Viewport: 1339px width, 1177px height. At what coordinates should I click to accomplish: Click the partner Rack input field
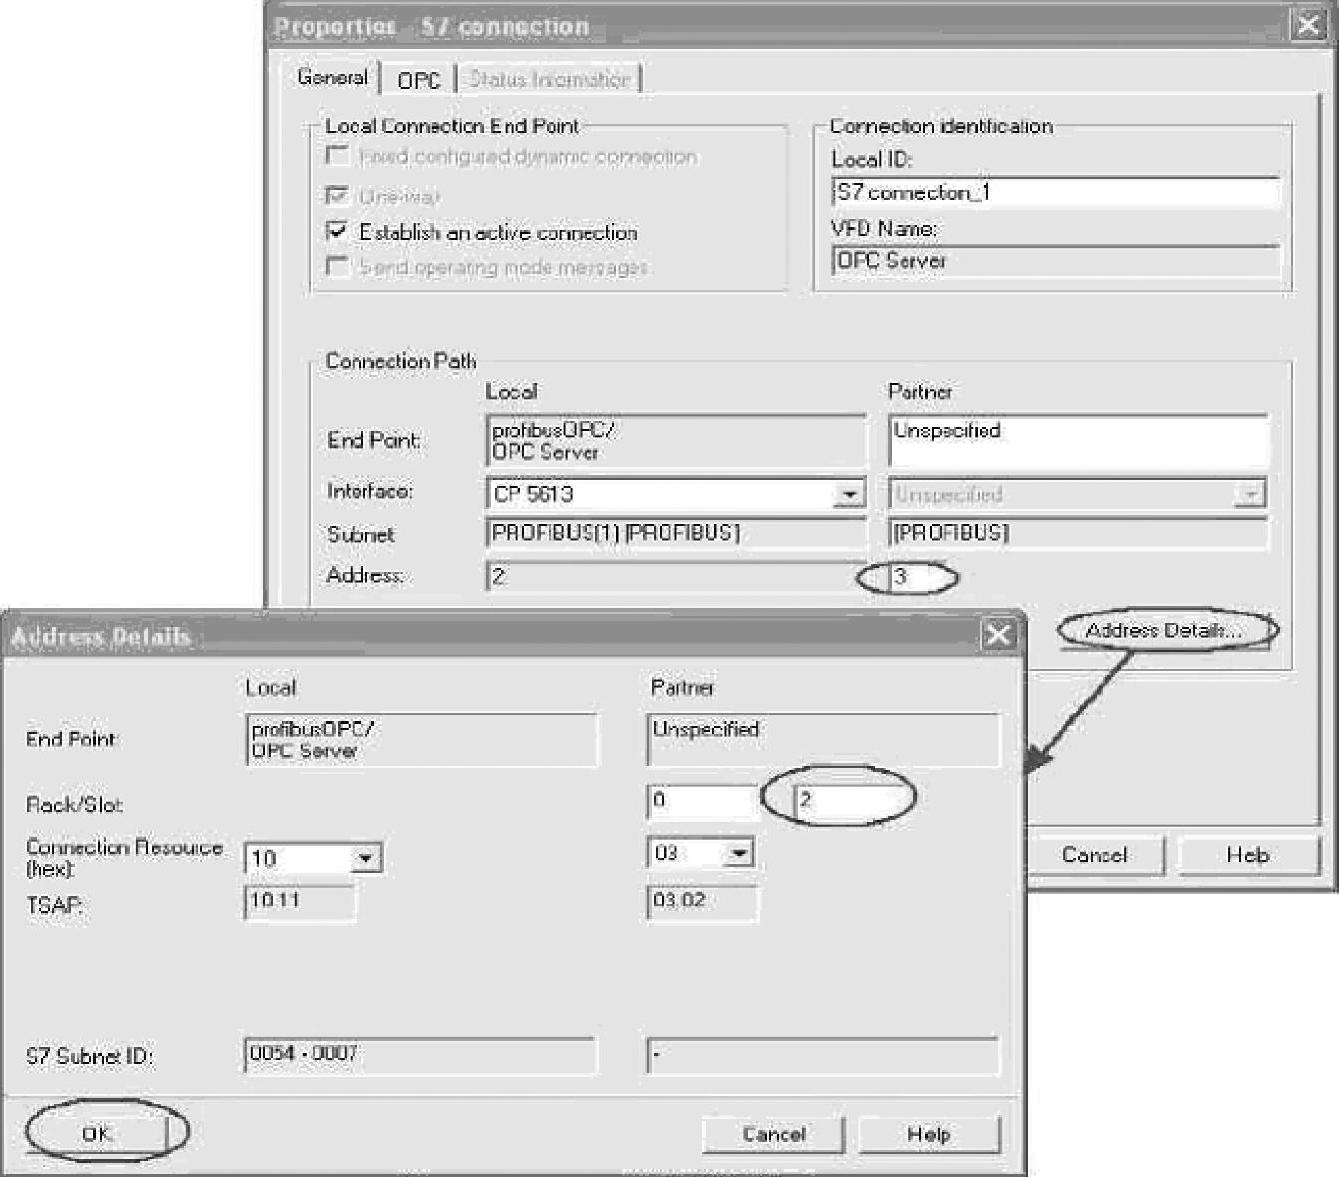pyautogui.click(x=702, y=800)
